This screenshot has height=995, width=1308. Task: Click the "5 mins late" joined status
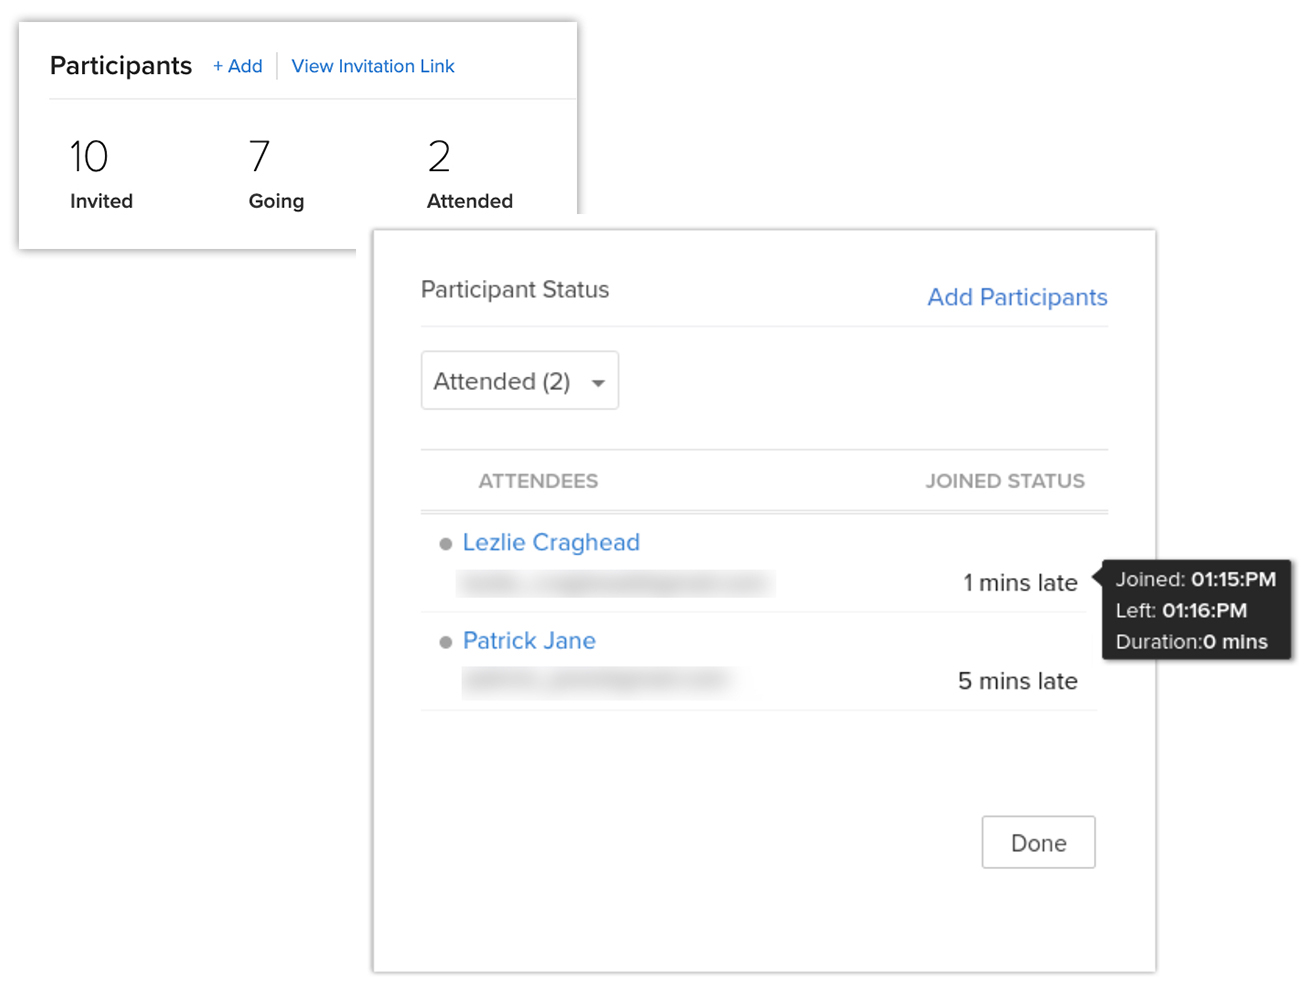tap(1017, 681)
